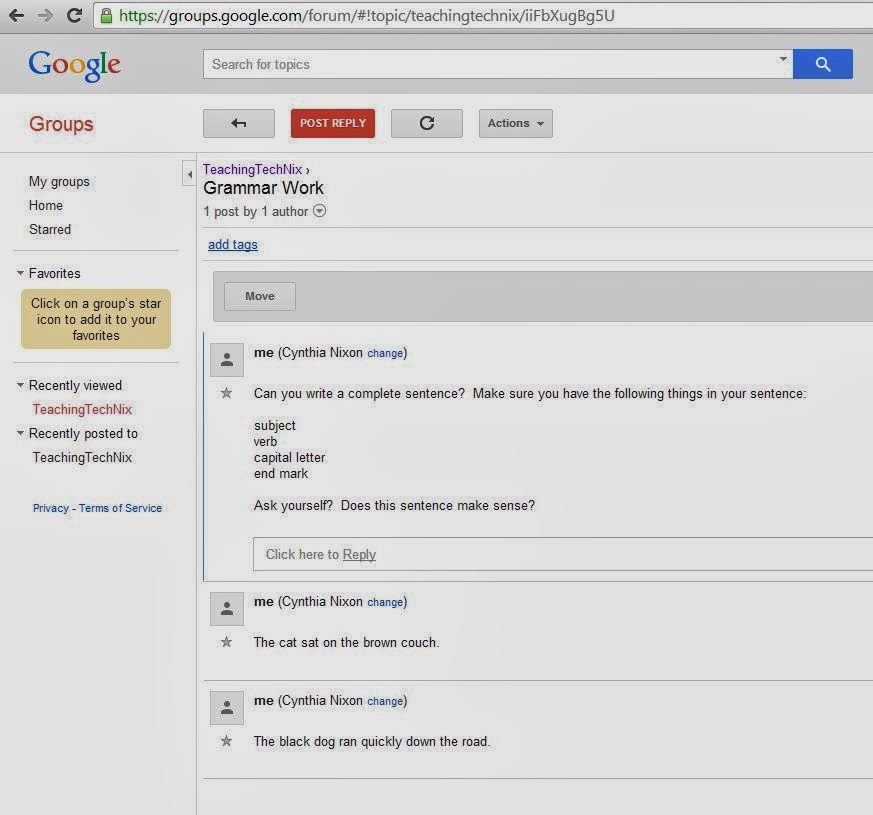Image resolution: width=873 pixels, height=815 pixels.
Task: Click the text 'The cat sat on the brown couch.'
Action: tap(346, 642)
